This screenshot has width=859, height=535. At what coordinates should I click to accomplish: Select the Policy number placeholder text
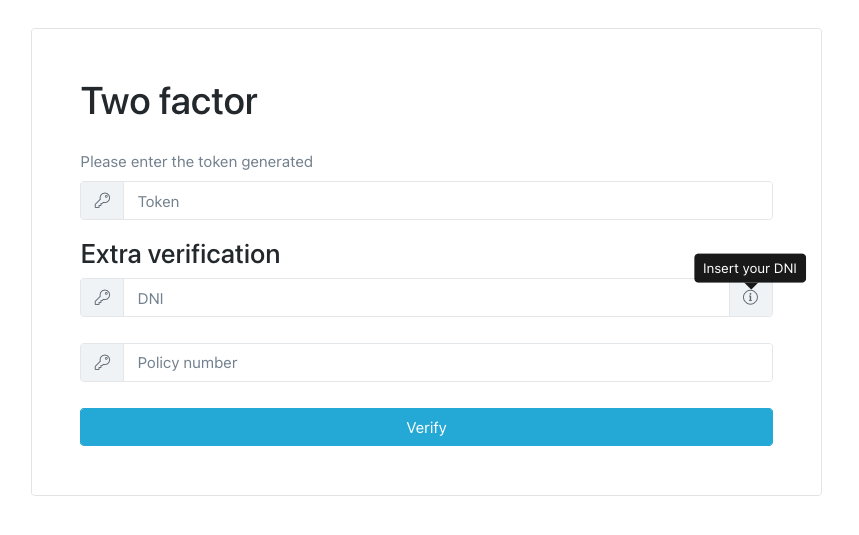coord(187,363)
